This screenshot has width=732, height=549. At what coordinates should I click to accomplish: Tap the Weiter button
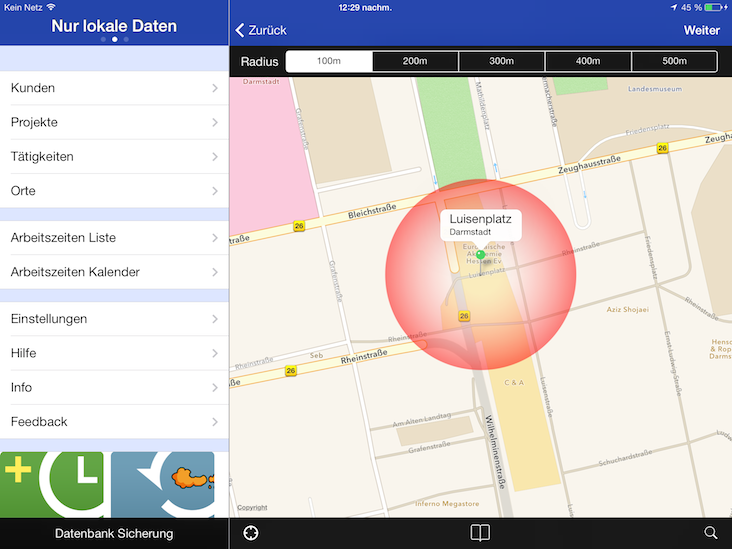coord(701,30)
